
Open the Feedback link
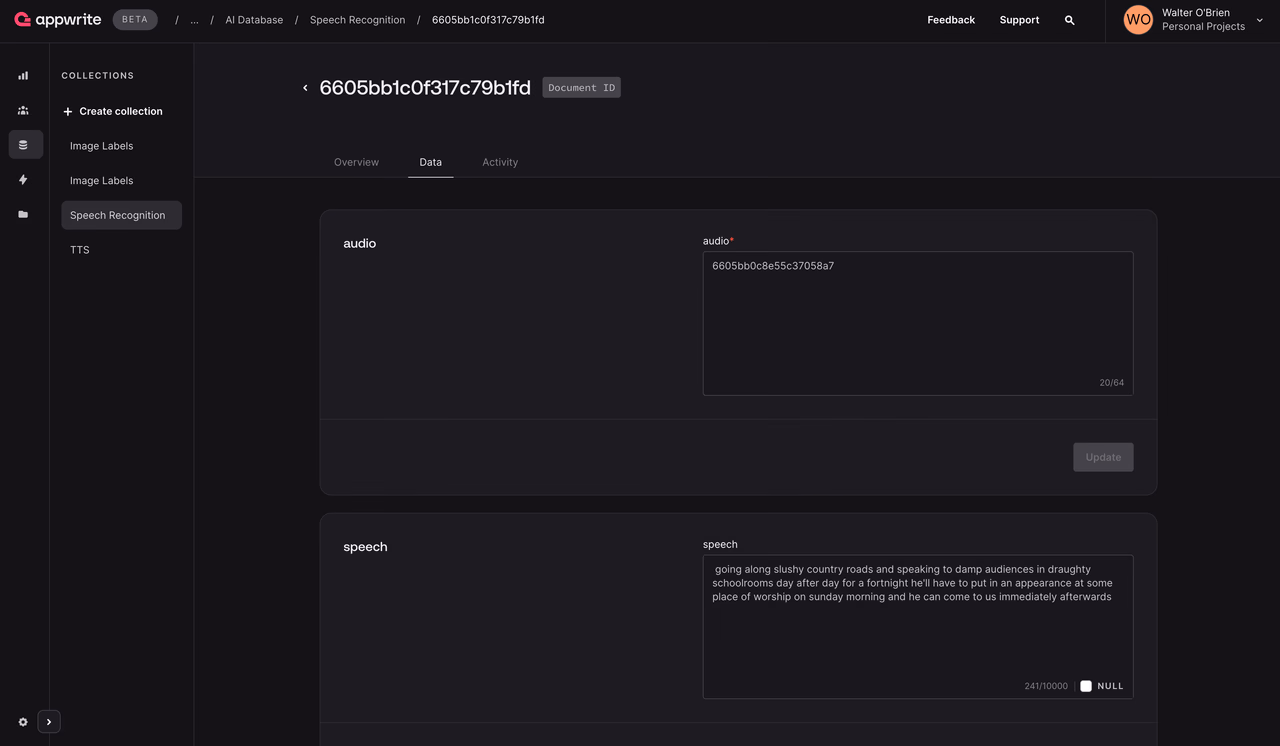(x=951, y=20)
